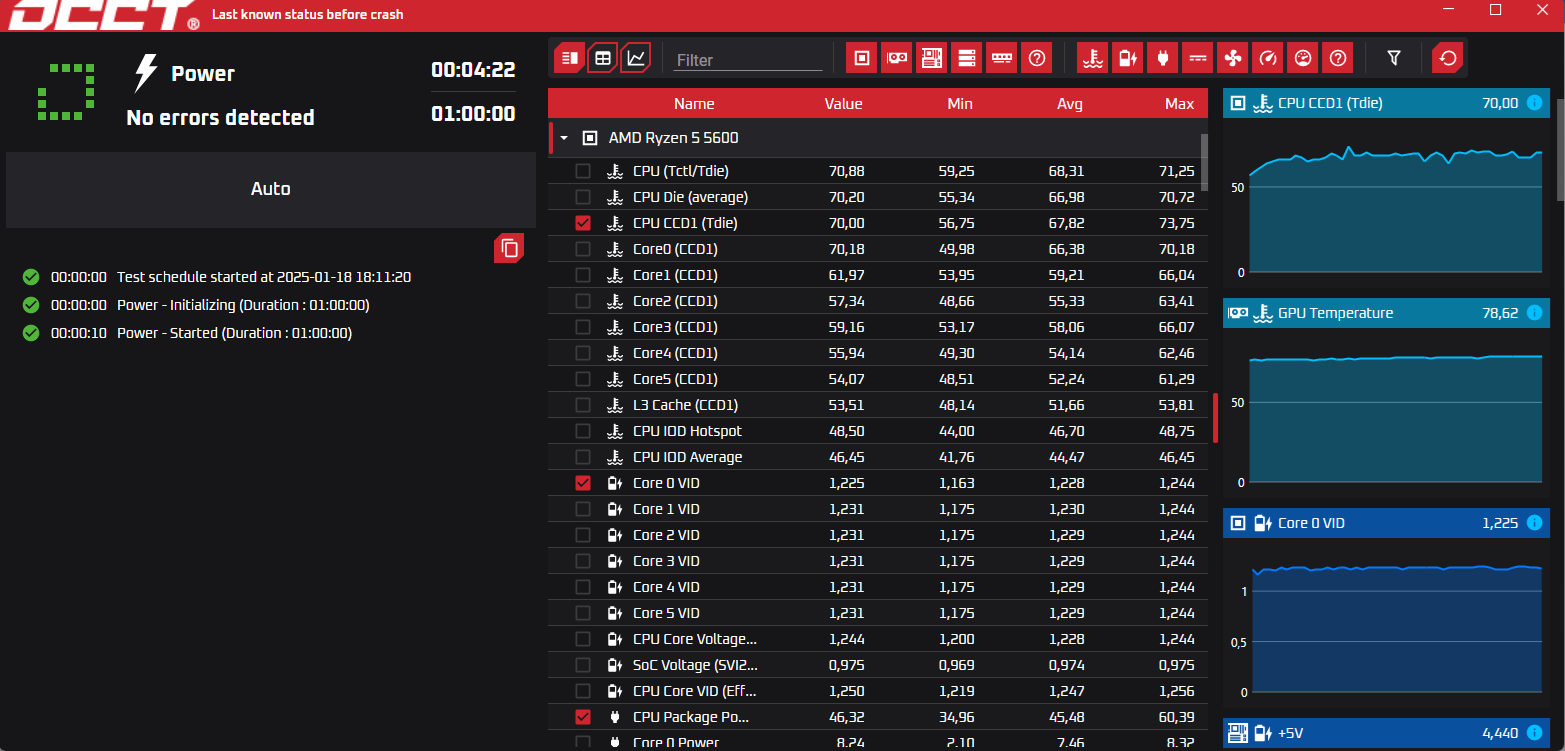
Task: Select the CPU CCD1 (Tdie) graph area
Action: [x=1386, y=203]
